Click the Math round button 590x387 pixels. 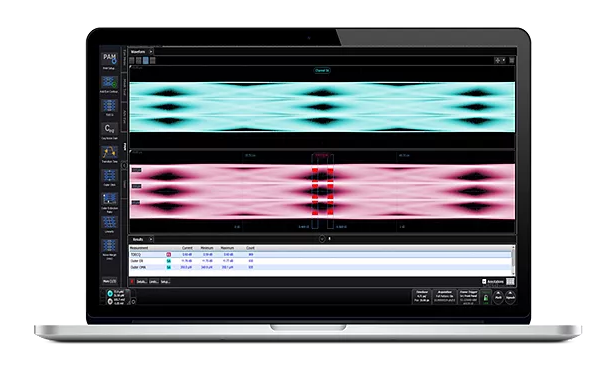(x=498, y=297)
